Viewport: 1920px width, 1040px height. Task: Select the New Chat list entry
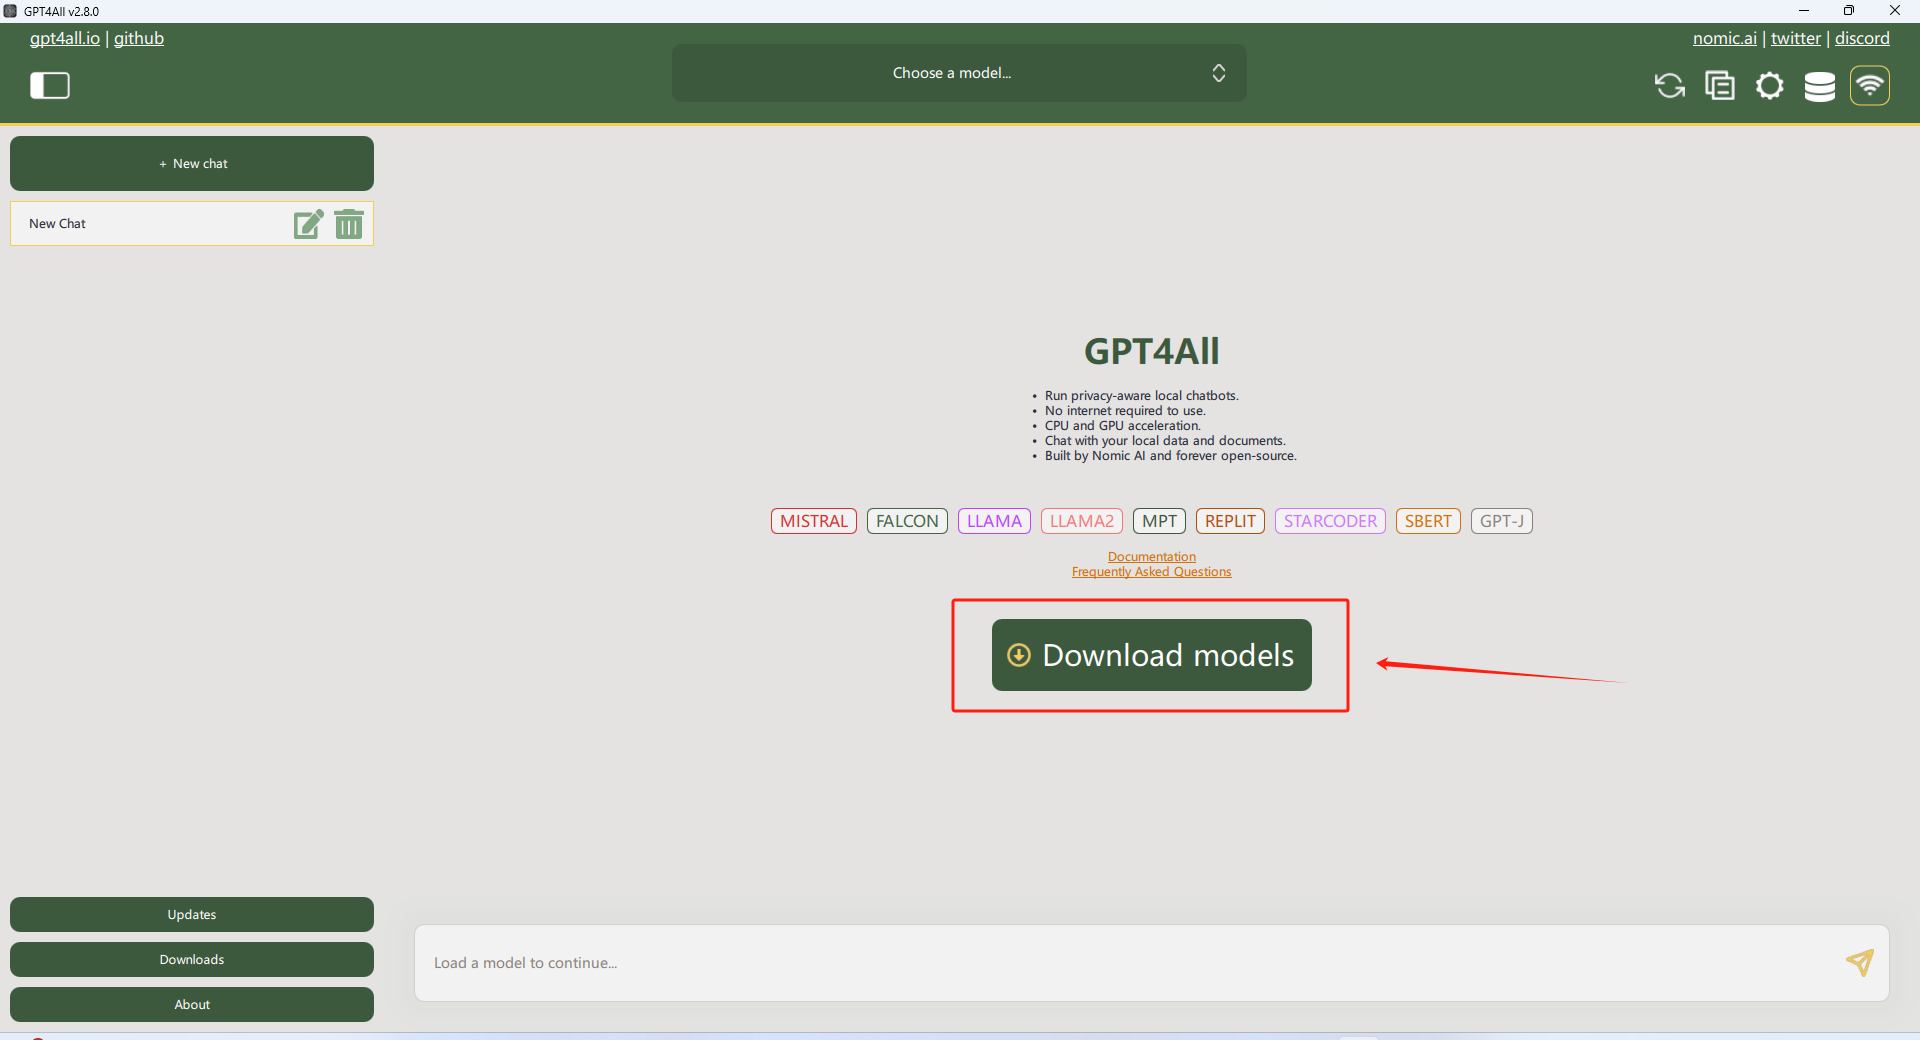point(192,224)
